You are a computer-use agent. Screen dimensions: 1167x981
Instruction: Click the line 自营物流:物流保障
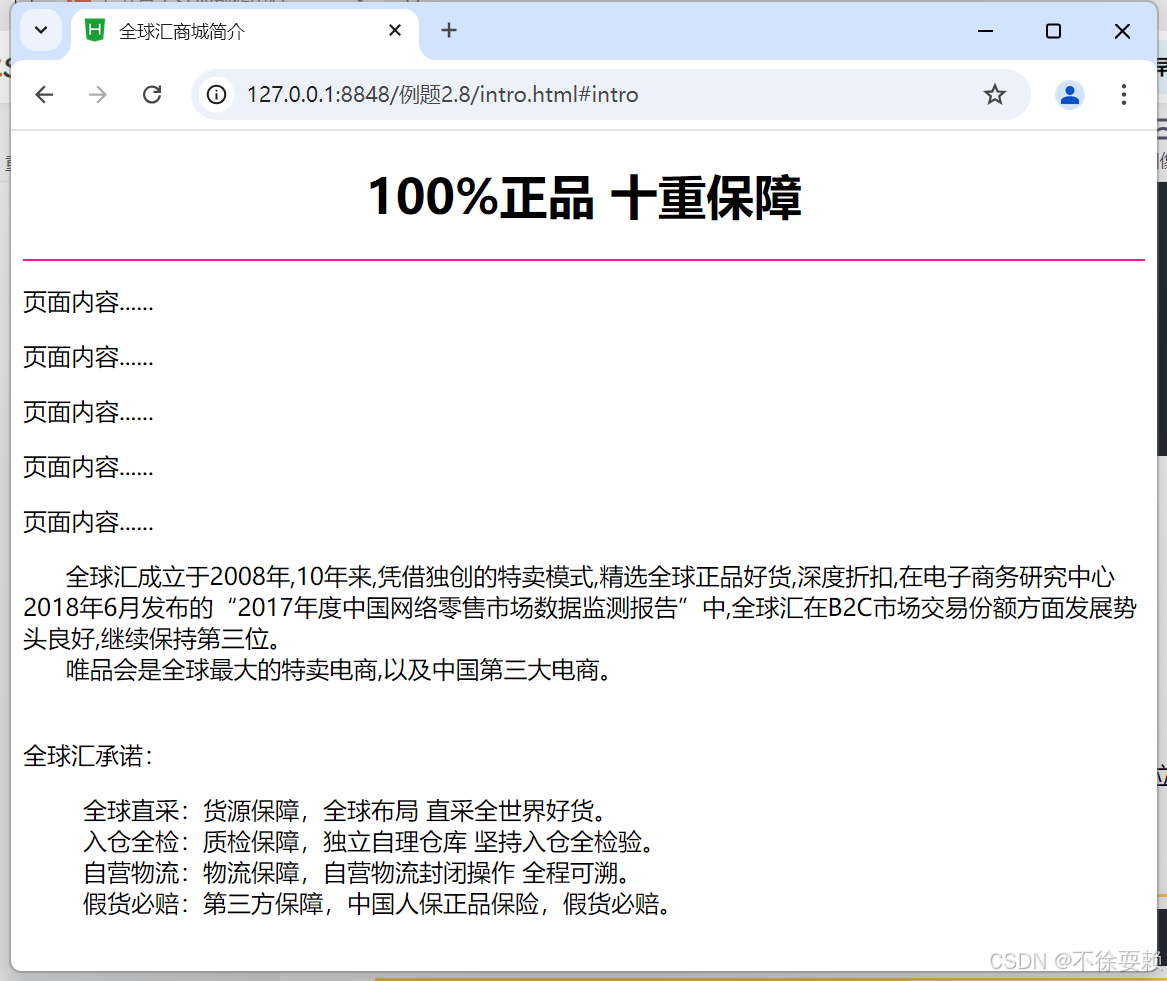tap(357, 872)
